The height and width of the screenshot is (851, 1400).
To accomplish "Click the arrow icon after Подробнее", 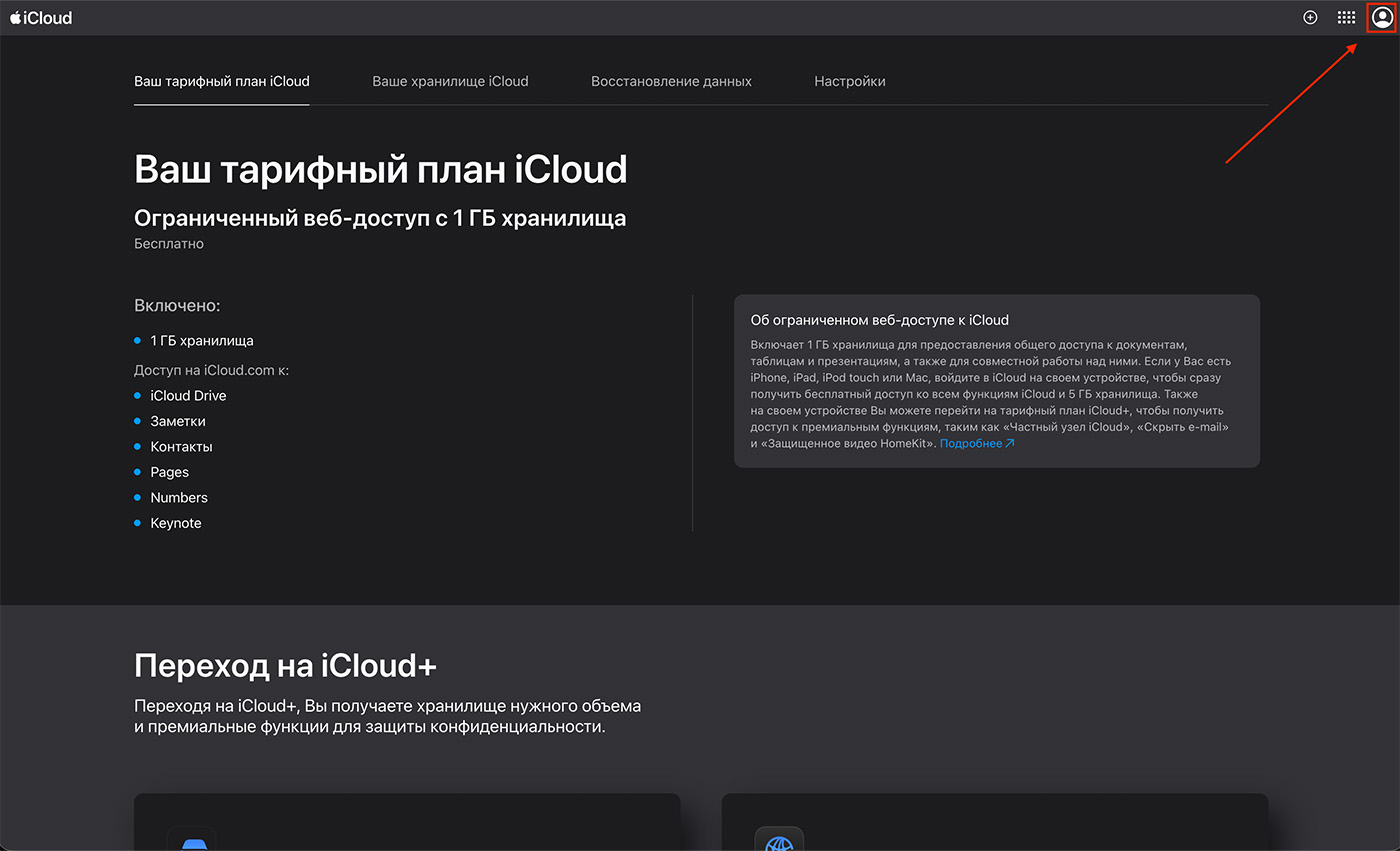I will 1010,444.
